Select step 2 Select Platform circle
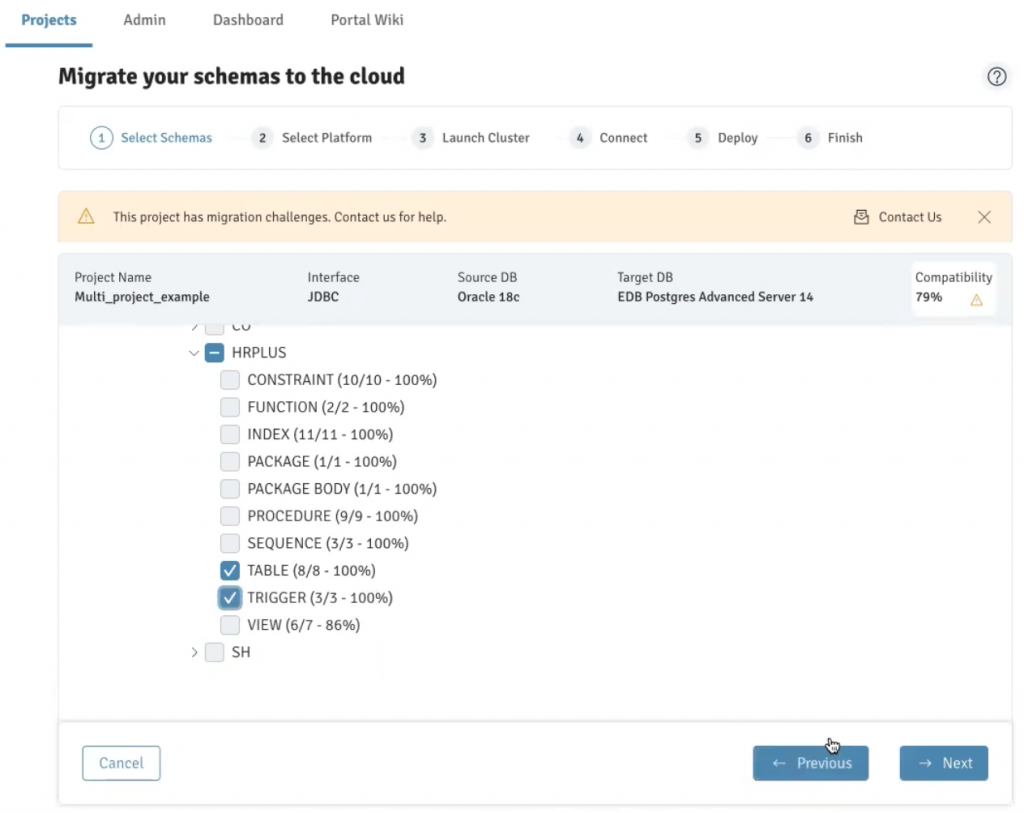Image resolution: width=1024 pixels, height=813 pixels. tap(262, 138)
